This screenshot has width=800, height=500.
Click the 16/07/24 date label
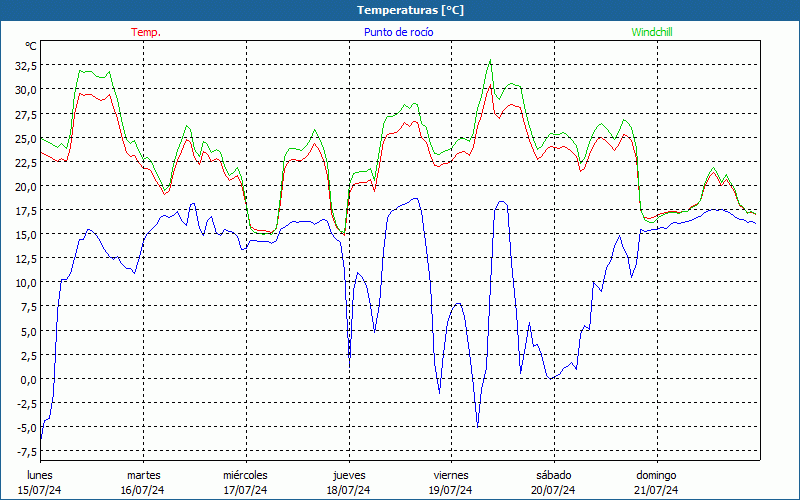coord(143,490)
